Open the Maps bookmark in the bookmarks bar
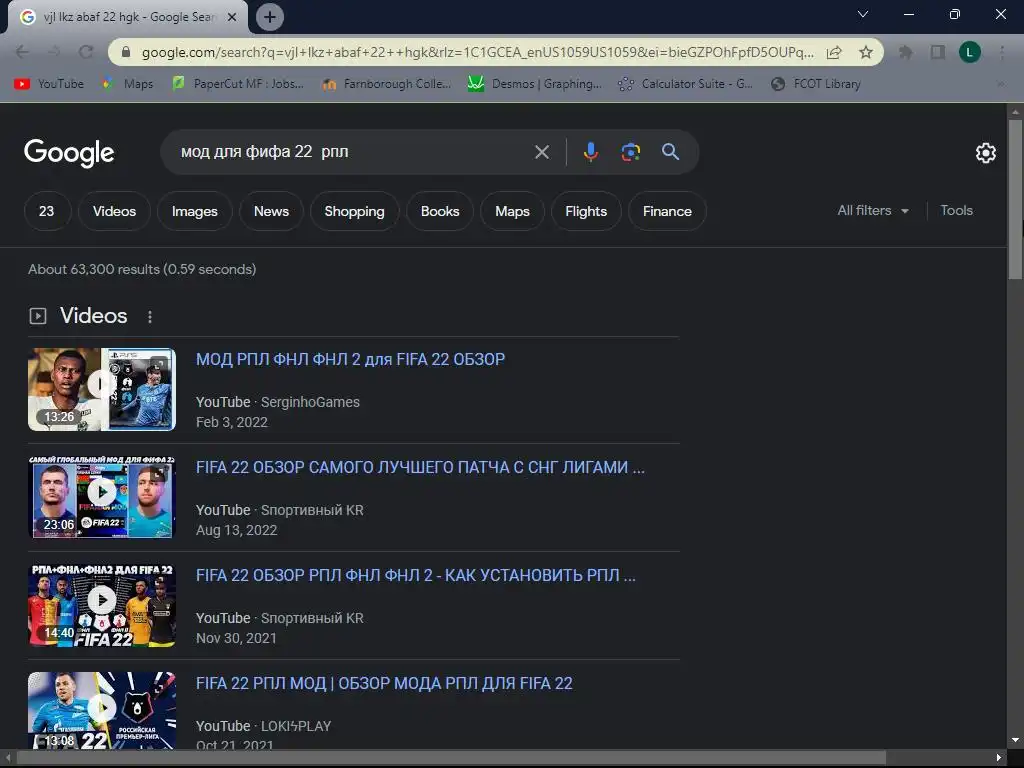Image resolution: width=1024 pixels, height=768 pixels. 127,84
